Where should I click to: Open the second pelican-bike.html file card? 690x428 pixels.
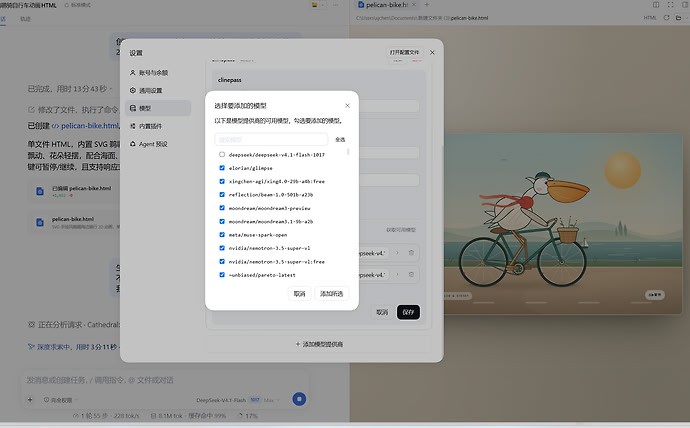coord(75,222)
